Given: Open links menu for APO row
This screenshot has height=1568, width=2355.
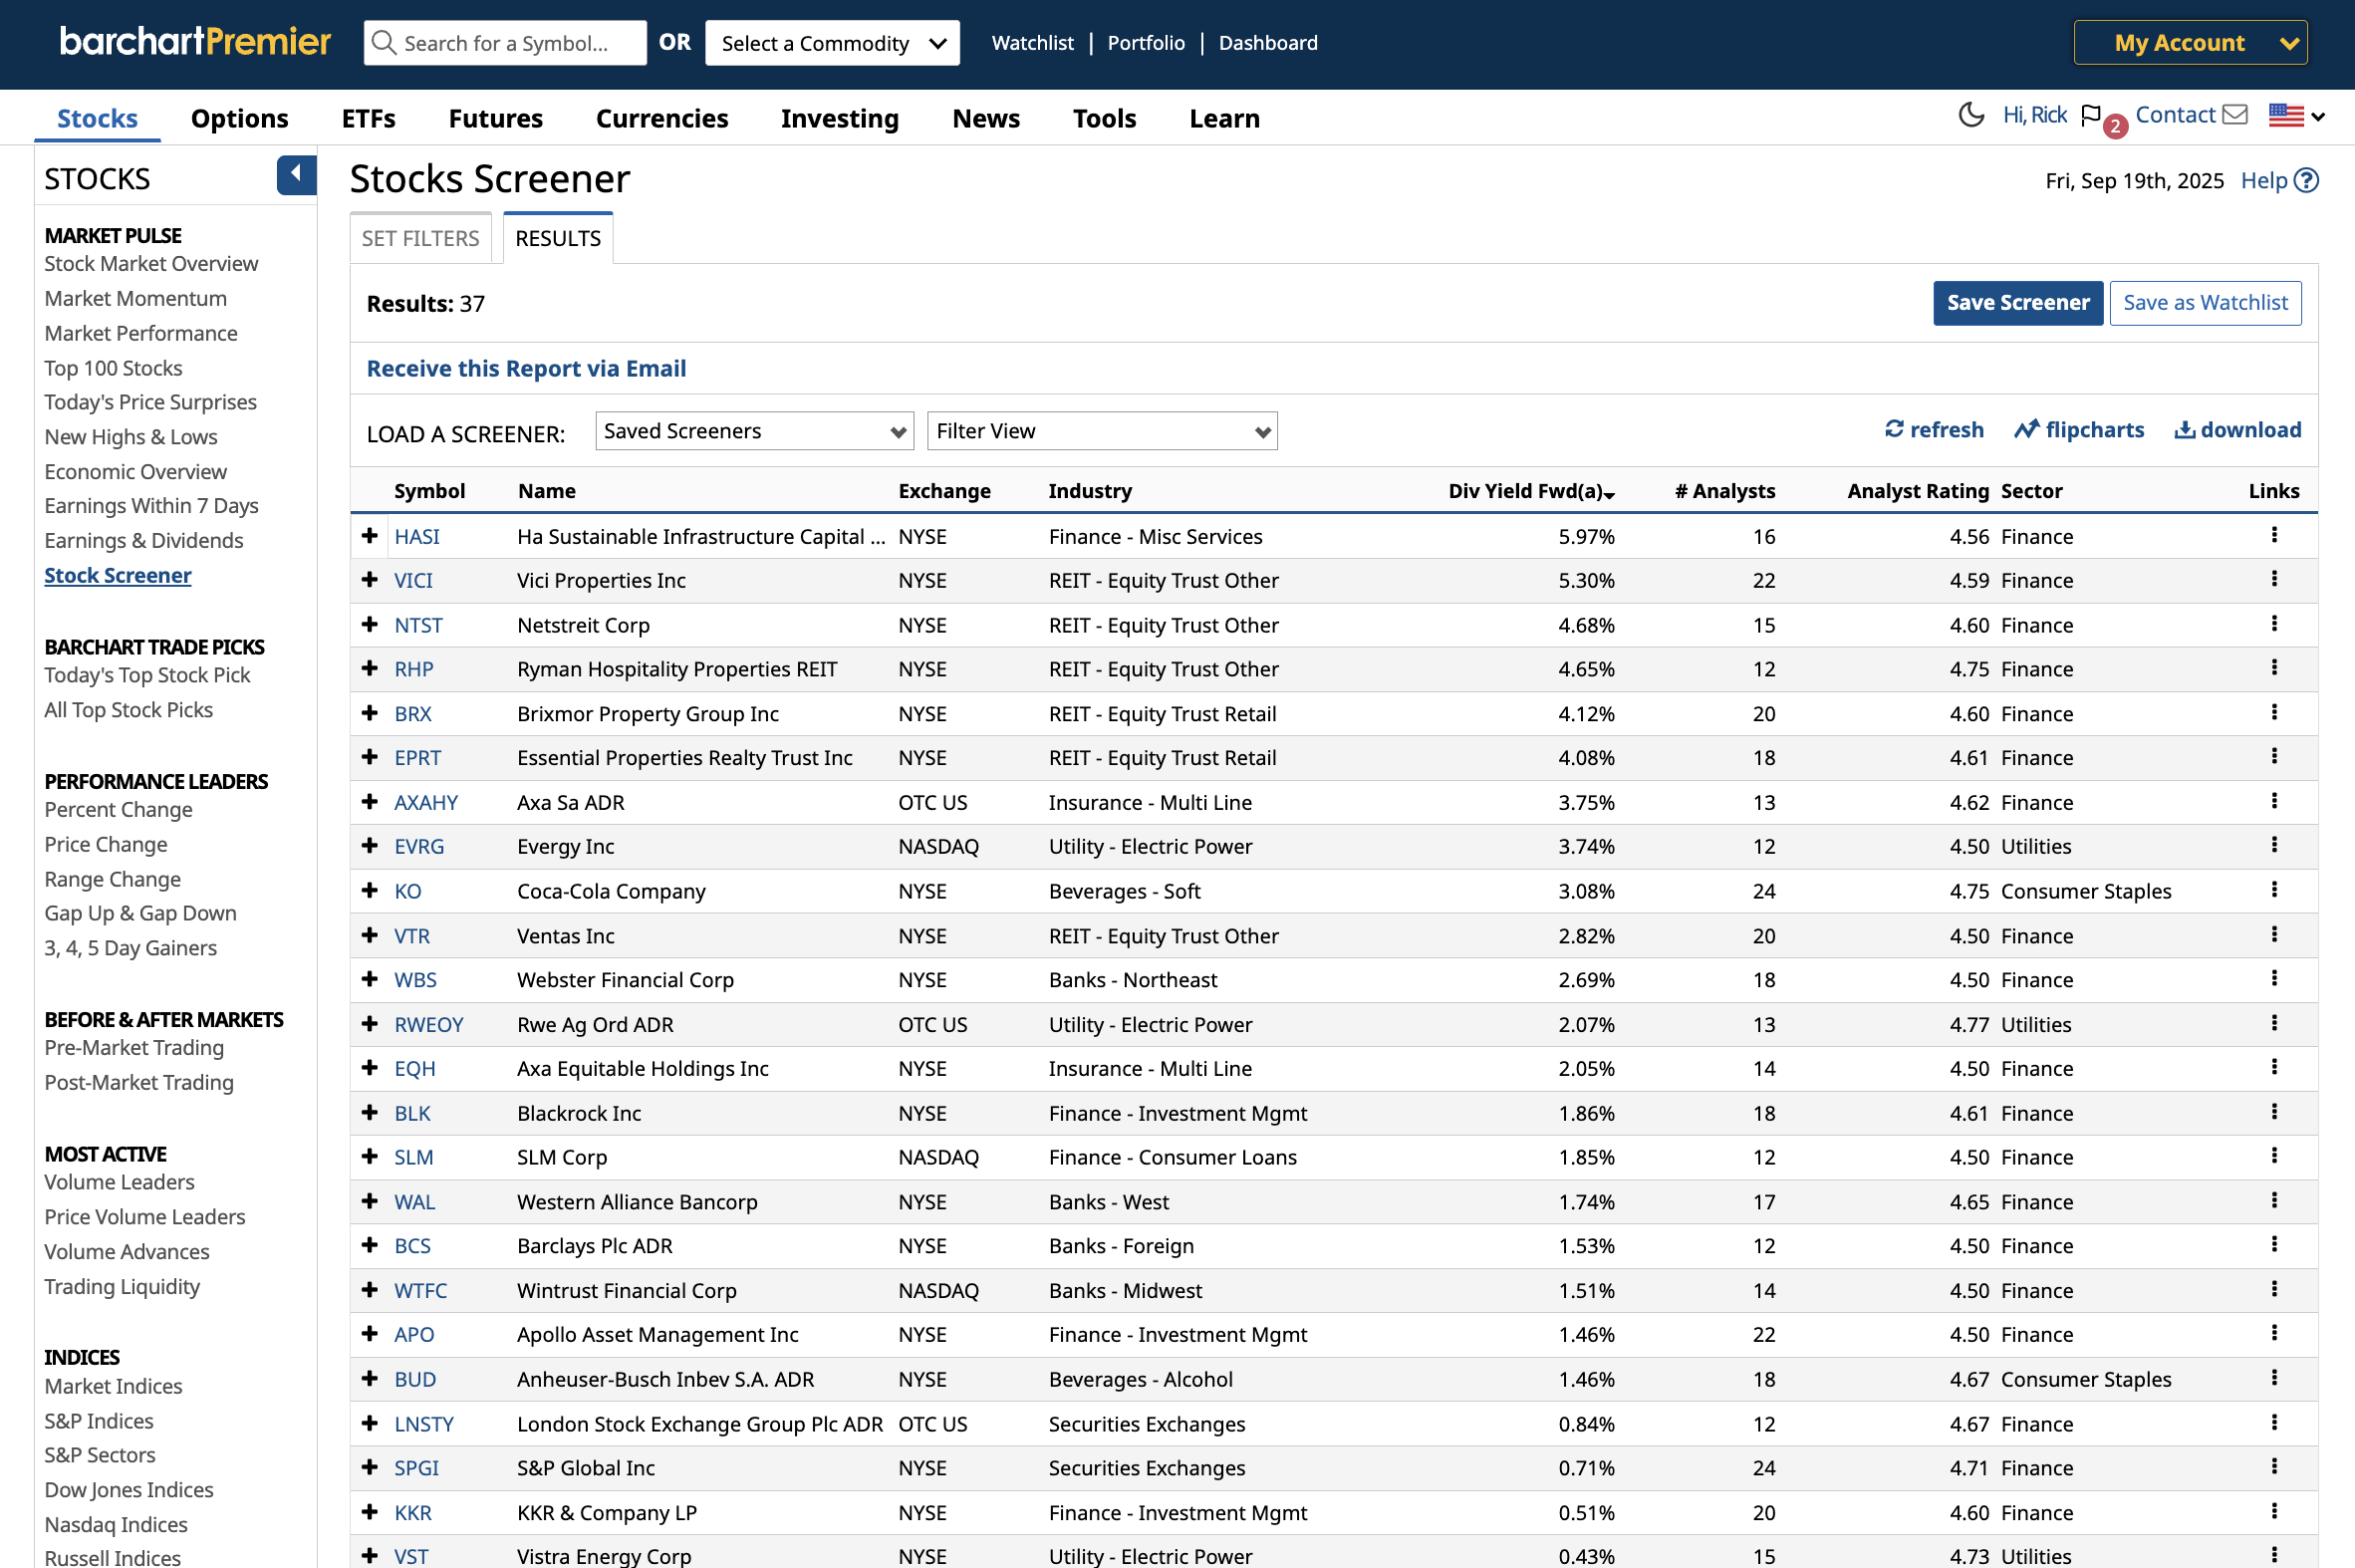Looking at the screenshot, I should (x=2273, y=1333).
